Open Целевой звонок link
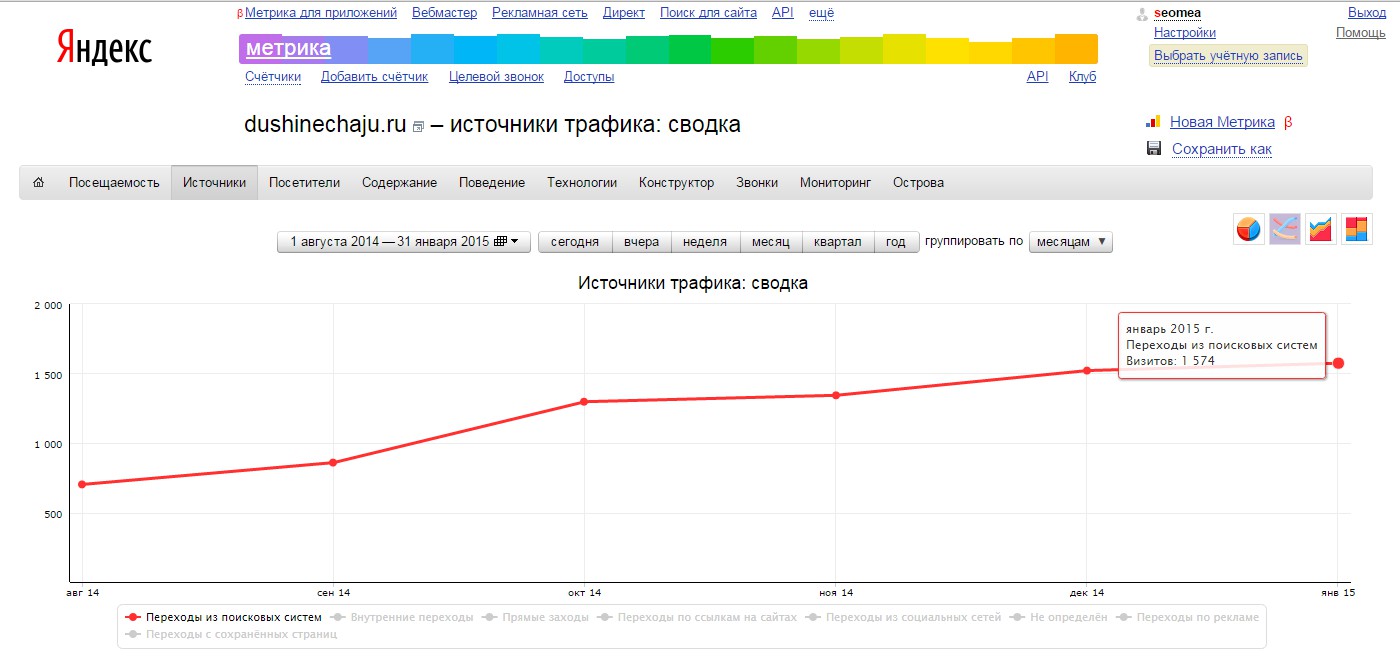Image resolution: width=1400 pixels, height=663 pixels. pos(496,77)
